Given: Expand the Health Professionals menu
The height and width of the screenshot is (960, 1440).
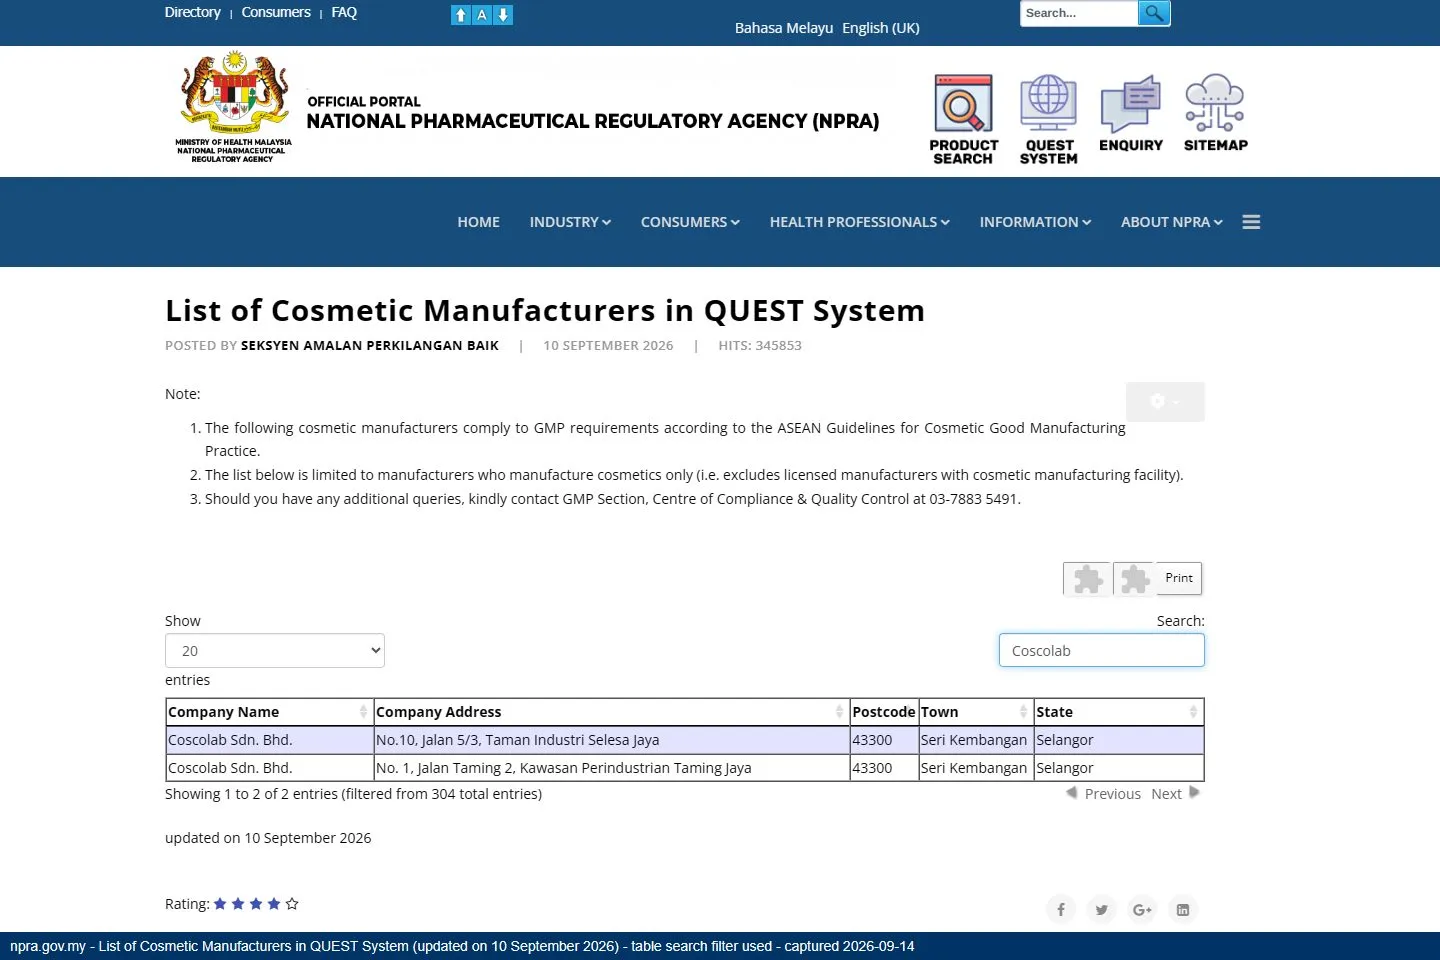Looking at the screenshot, I should pyautogui.click(x=860, y=222).
